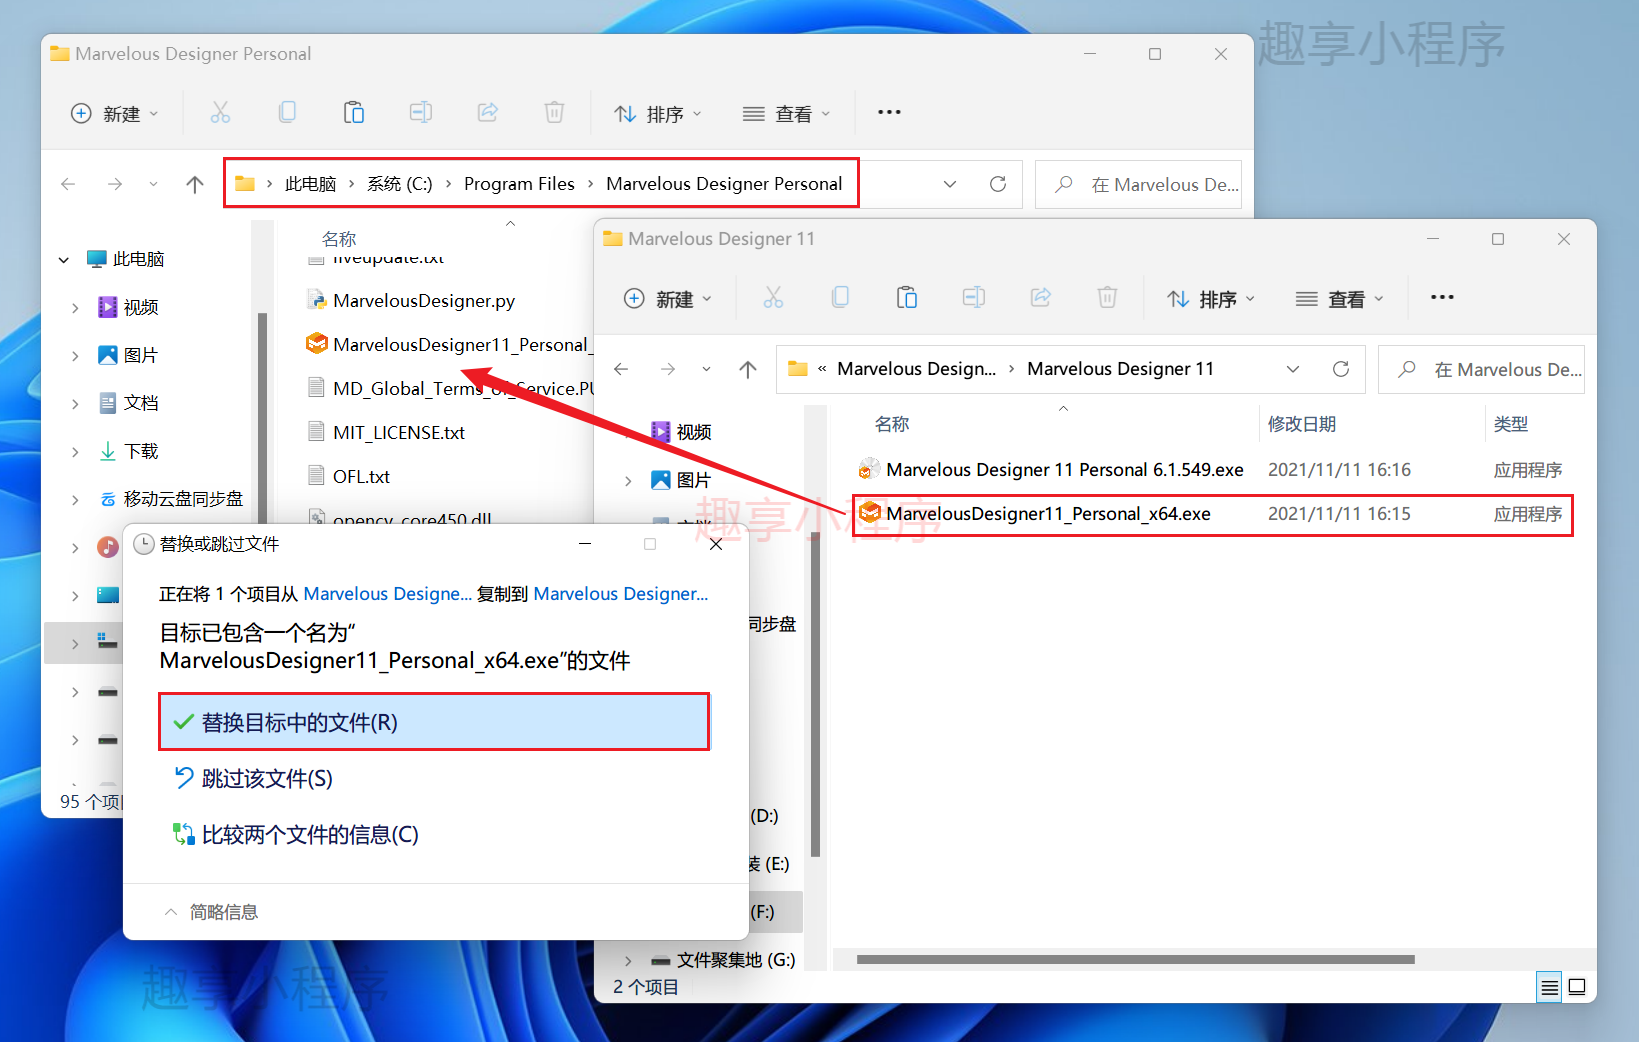Expand address history dropdown in Designer 11 window
Screen dimensions: 1639x1042
1293,369
